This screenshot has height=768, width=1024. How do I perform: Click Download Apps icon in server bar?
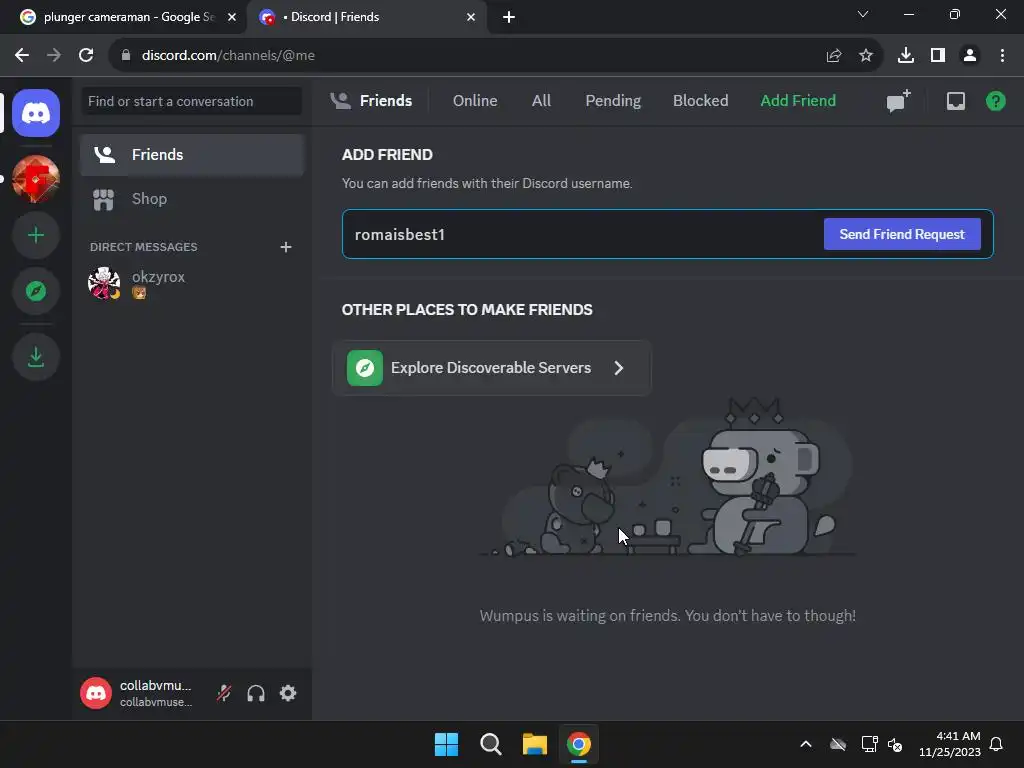point(36,357)
